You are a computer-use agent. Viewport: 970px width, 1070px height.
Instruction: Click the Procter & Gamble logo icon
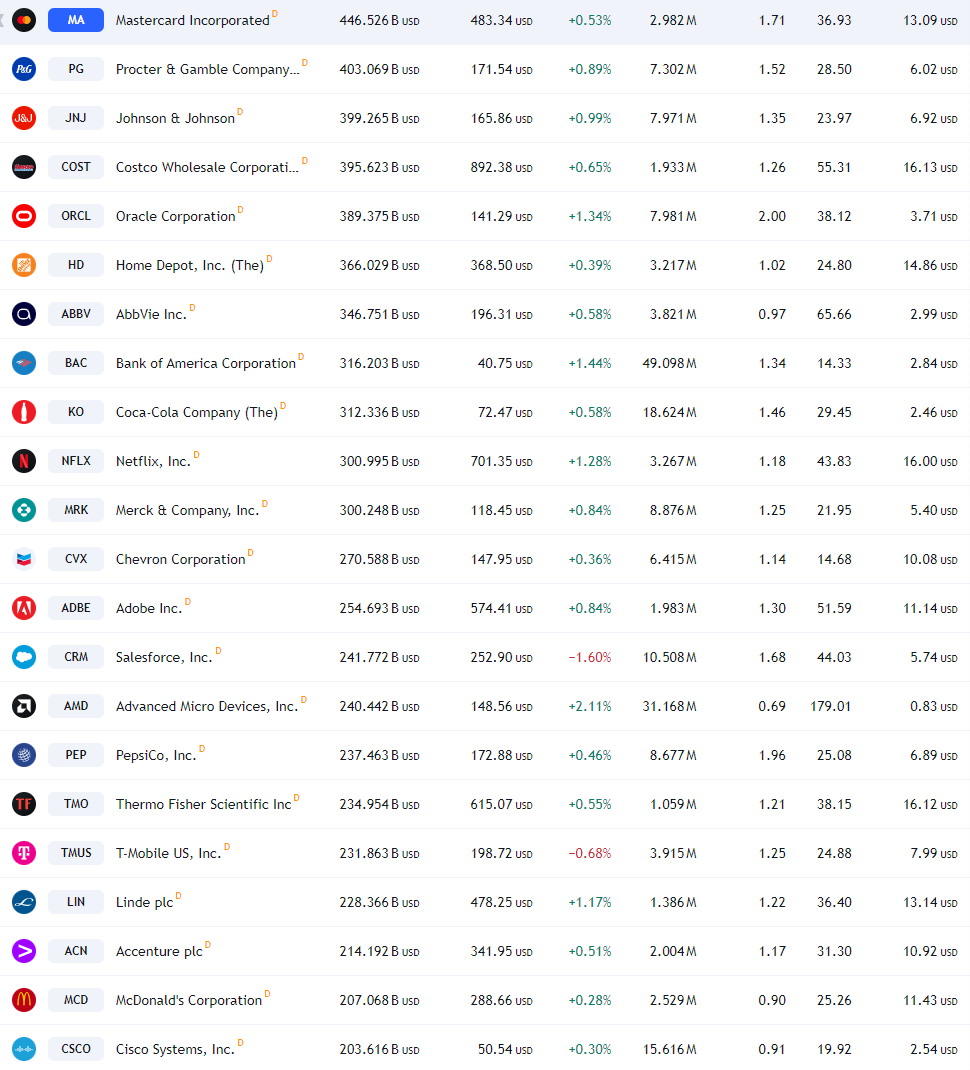point(24,69)
